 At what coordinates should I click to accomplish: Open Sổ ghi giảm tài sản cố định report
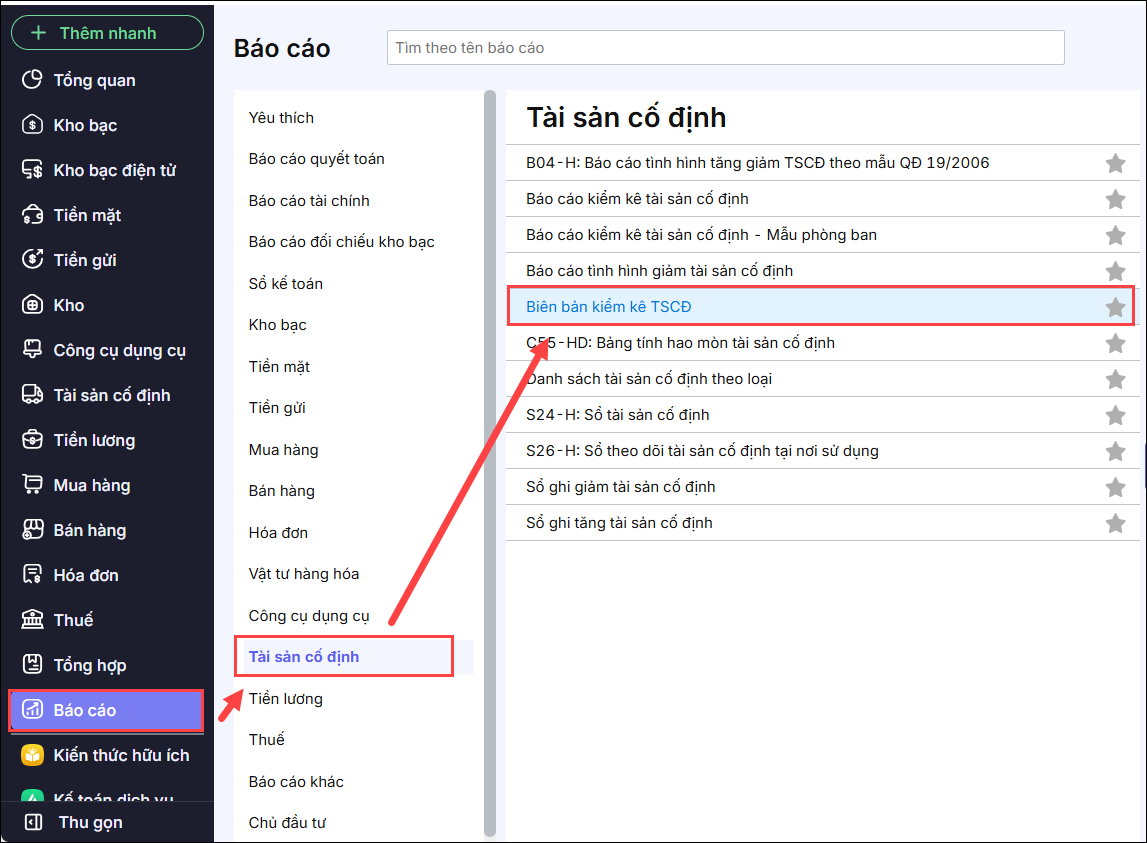(620, 487)
